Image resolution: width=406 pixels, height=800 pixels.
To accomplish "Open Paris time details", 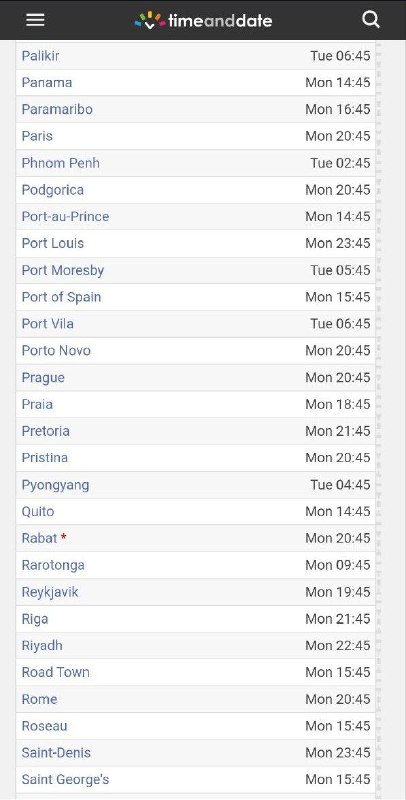I will click(x=37, y=136).
